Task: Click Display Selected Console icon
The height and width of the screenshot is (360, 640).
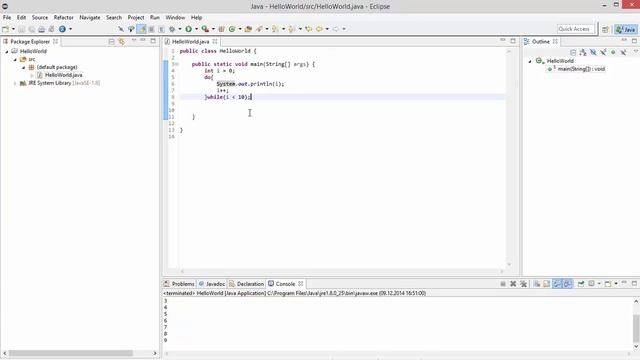Action: tap(591, 284)
